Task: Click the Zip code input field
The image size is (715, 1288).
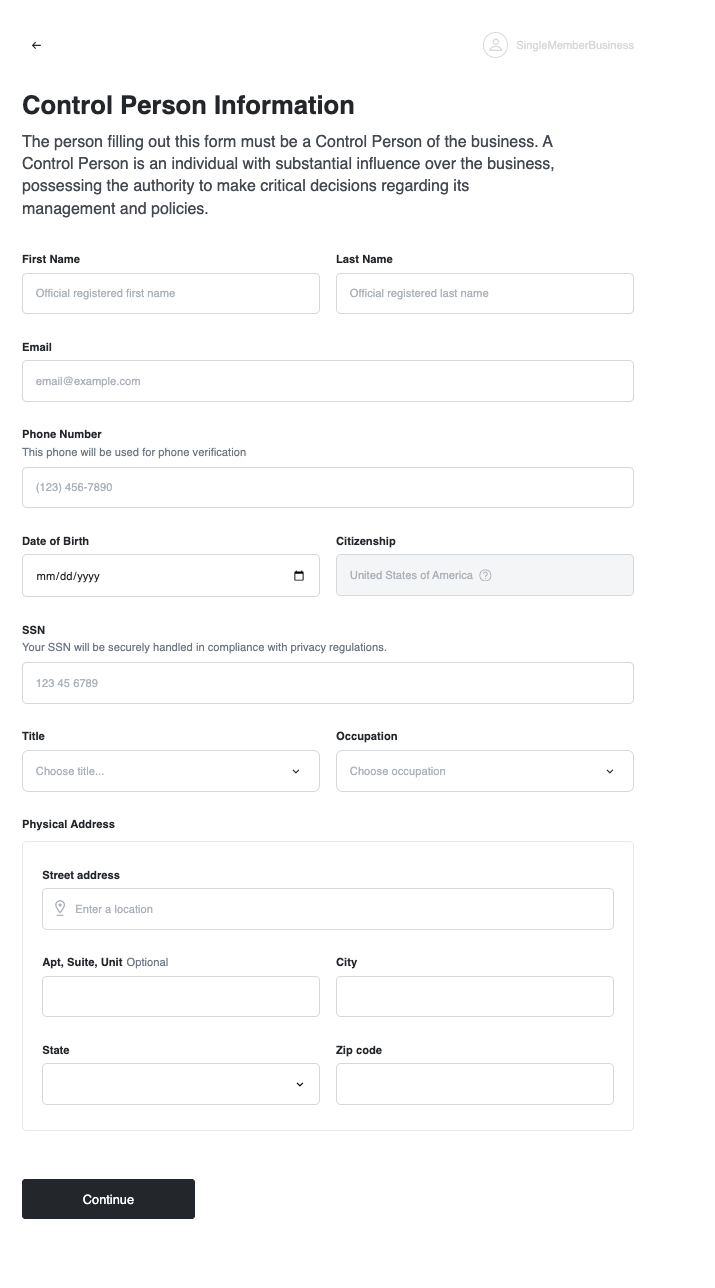Action: point(474,1083)
